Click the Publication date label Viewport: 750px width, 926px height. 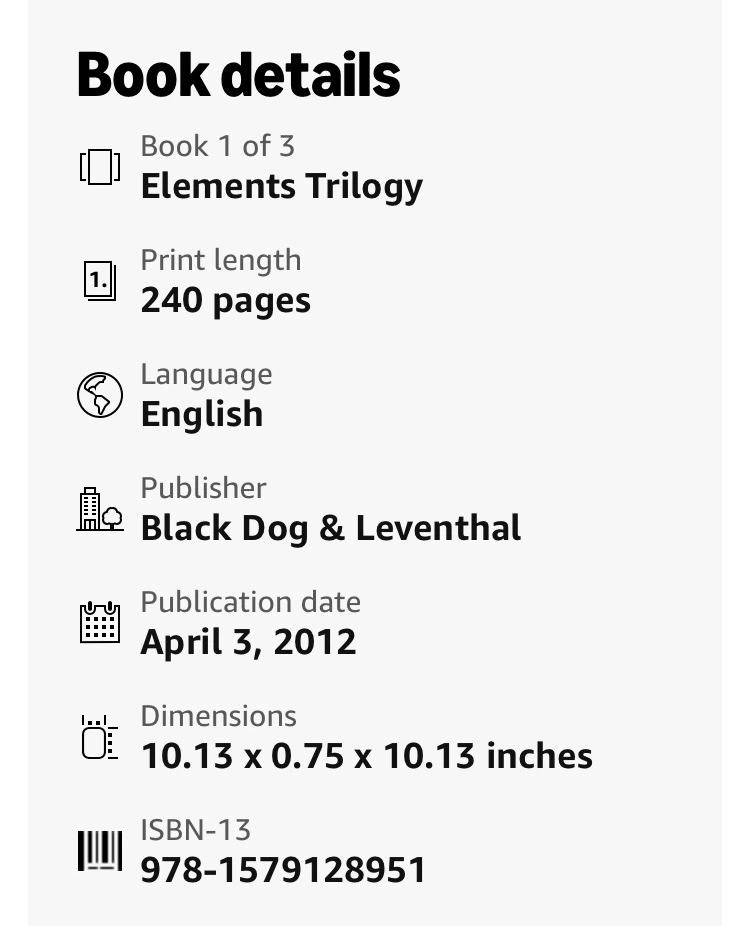(250, 602)
